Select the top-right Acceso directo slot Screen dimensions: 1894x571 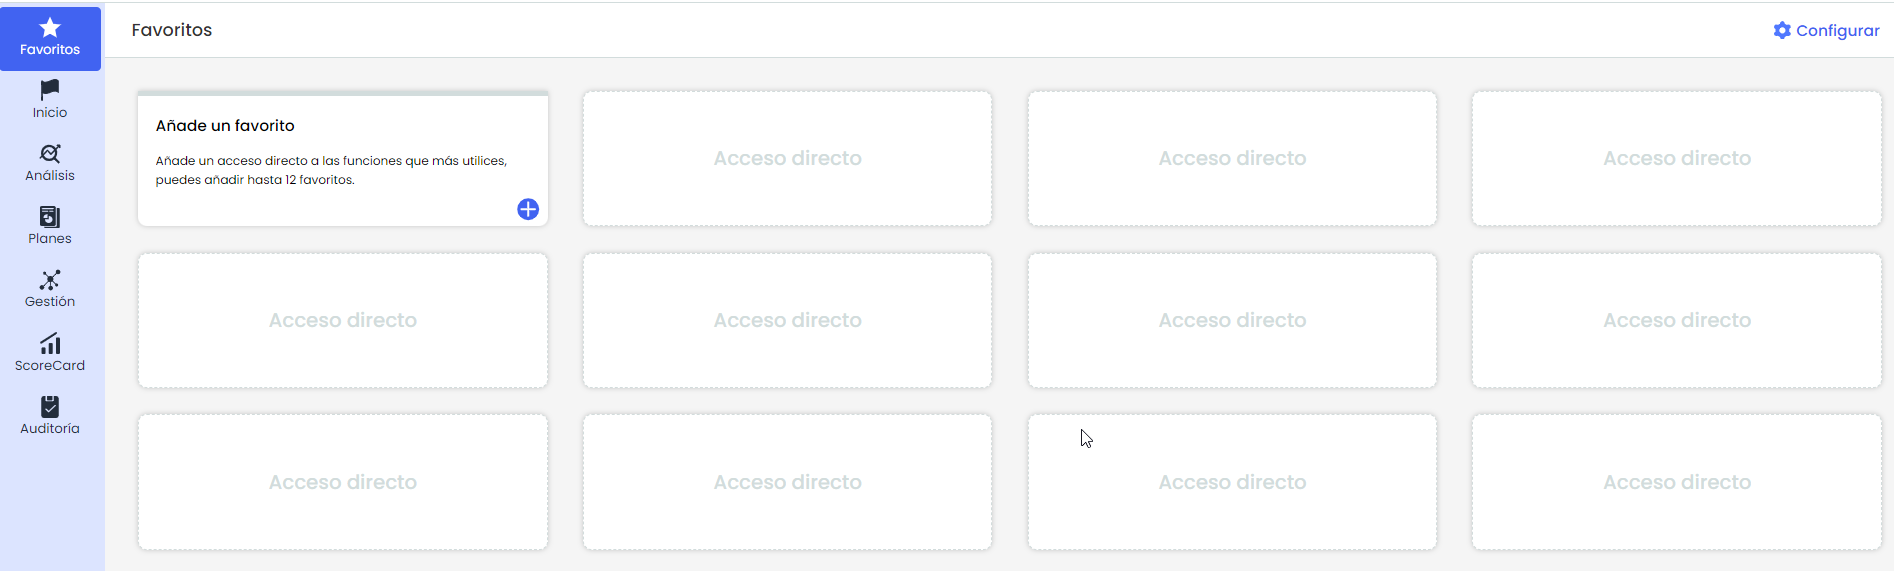click(1677, 159)
